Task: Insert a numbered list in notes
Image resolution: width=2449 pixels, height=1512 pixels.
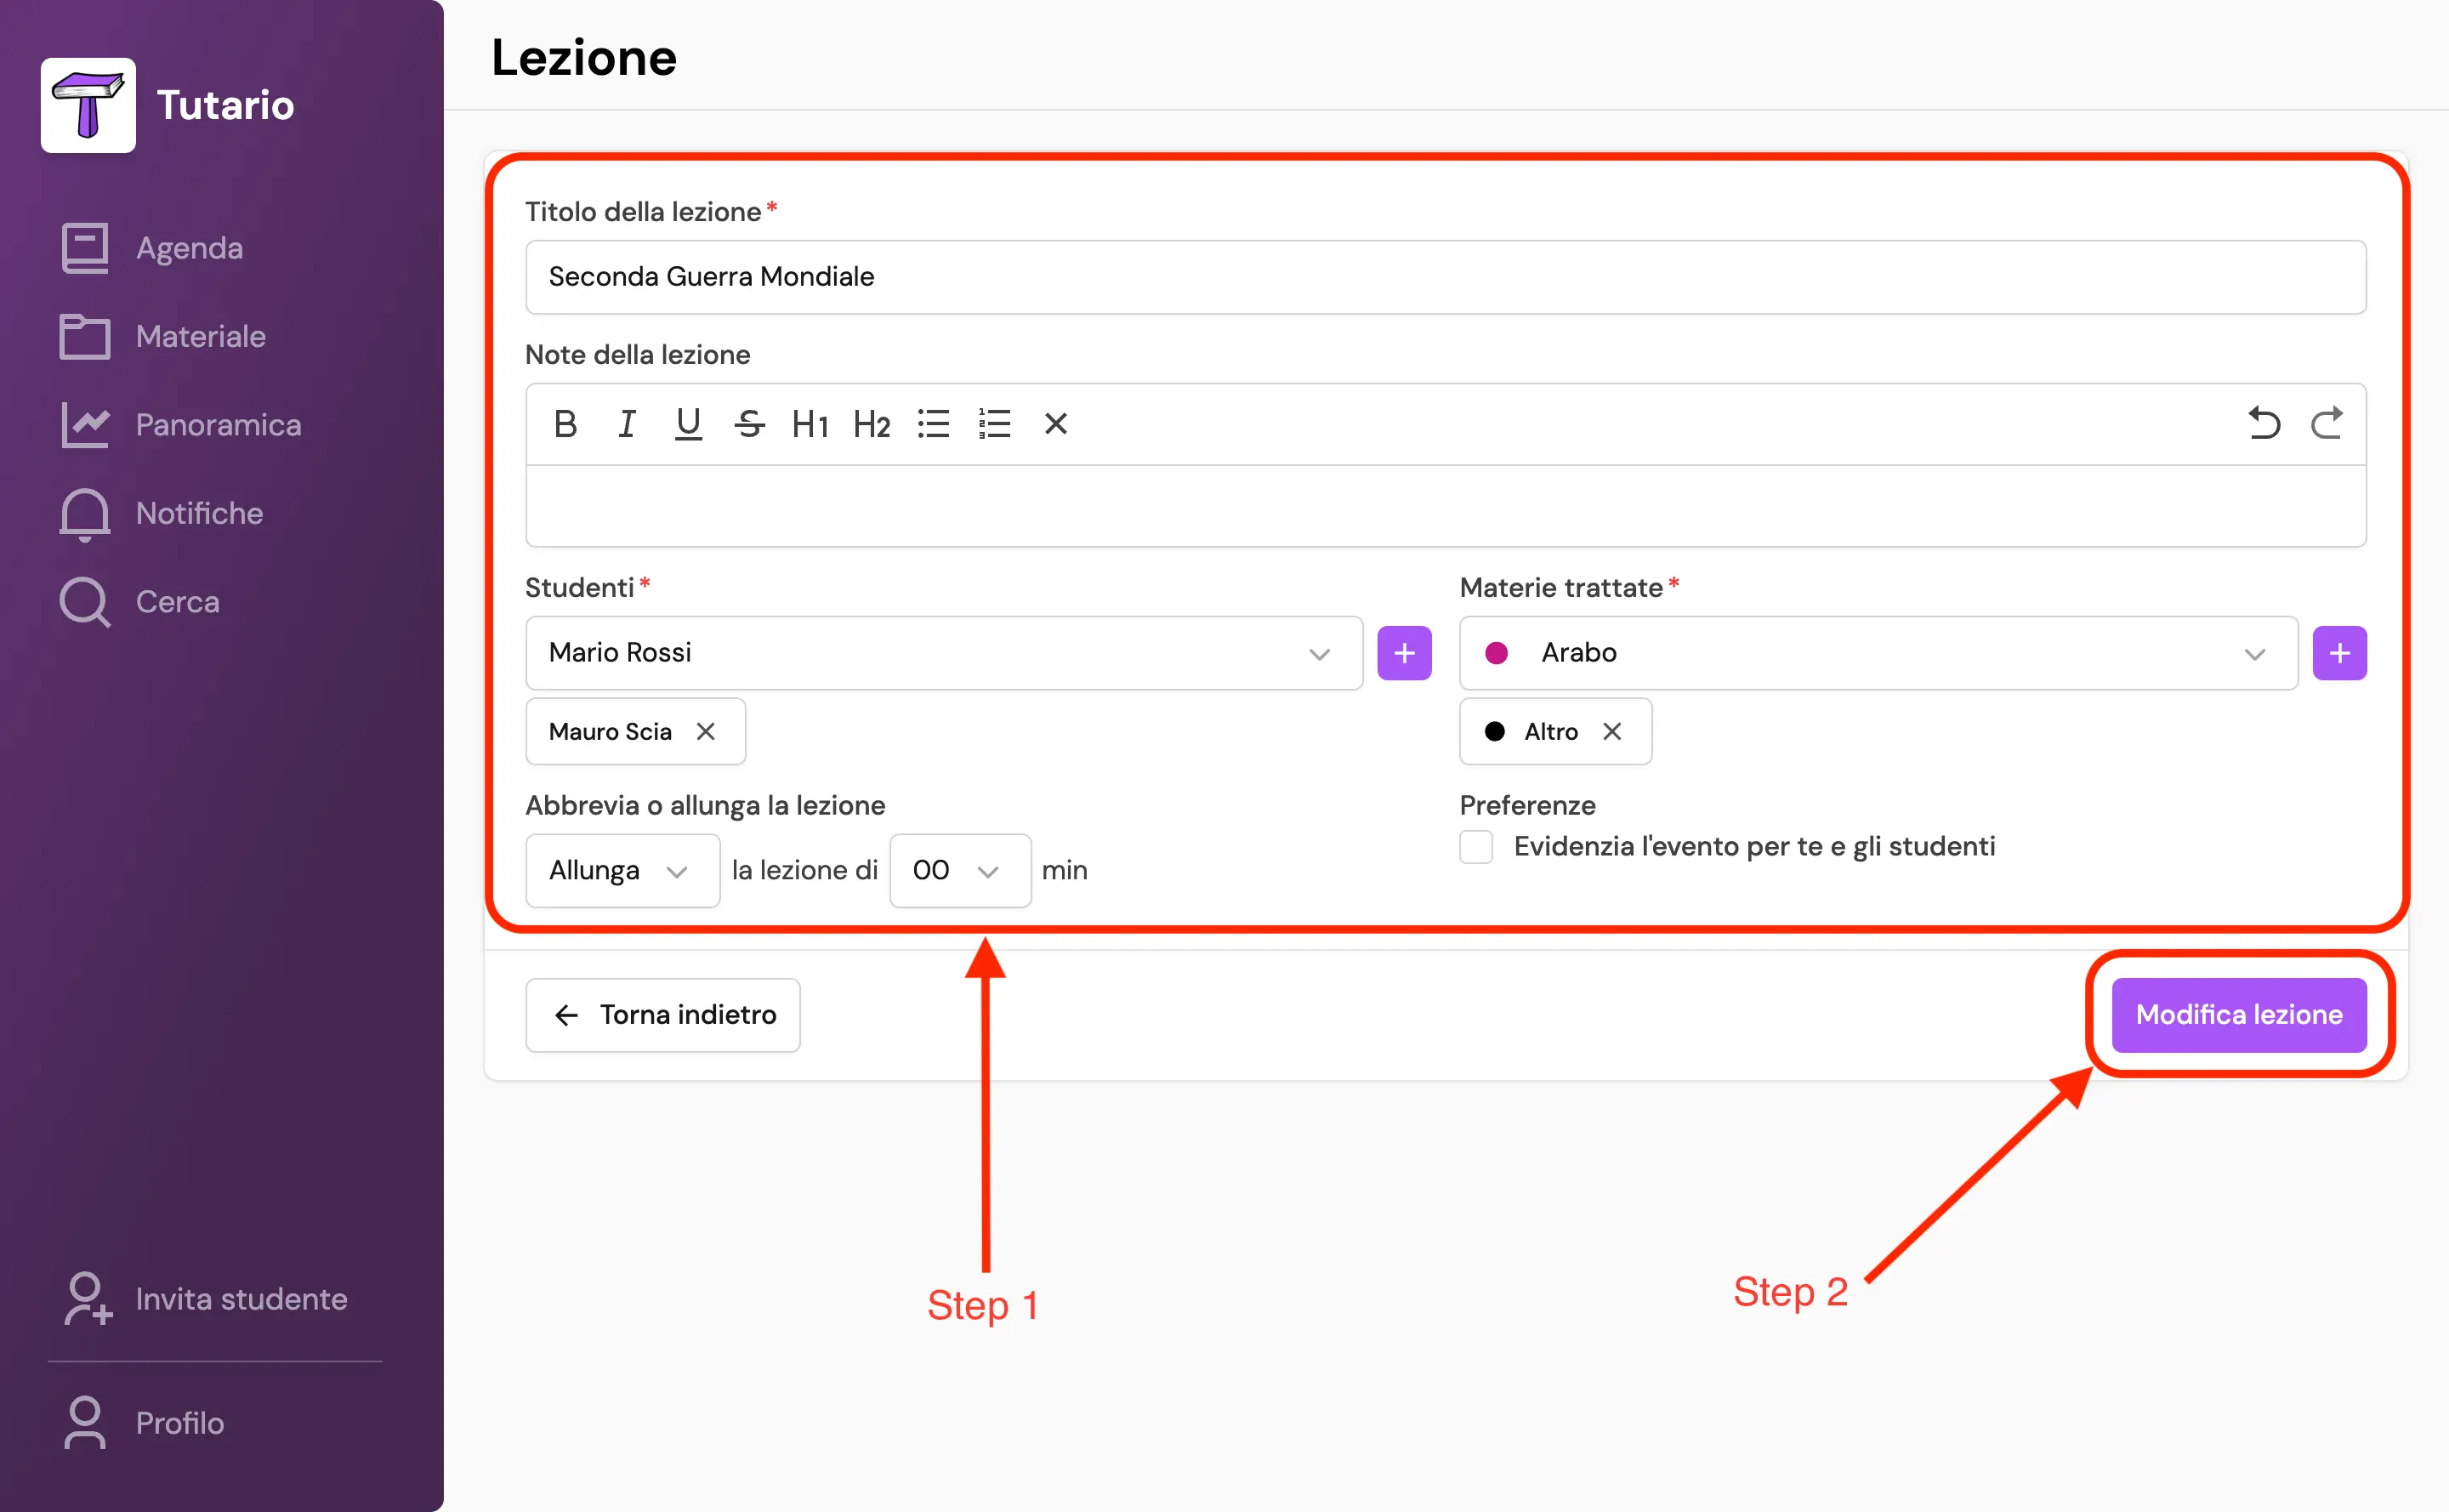Action: pos(994,424)
